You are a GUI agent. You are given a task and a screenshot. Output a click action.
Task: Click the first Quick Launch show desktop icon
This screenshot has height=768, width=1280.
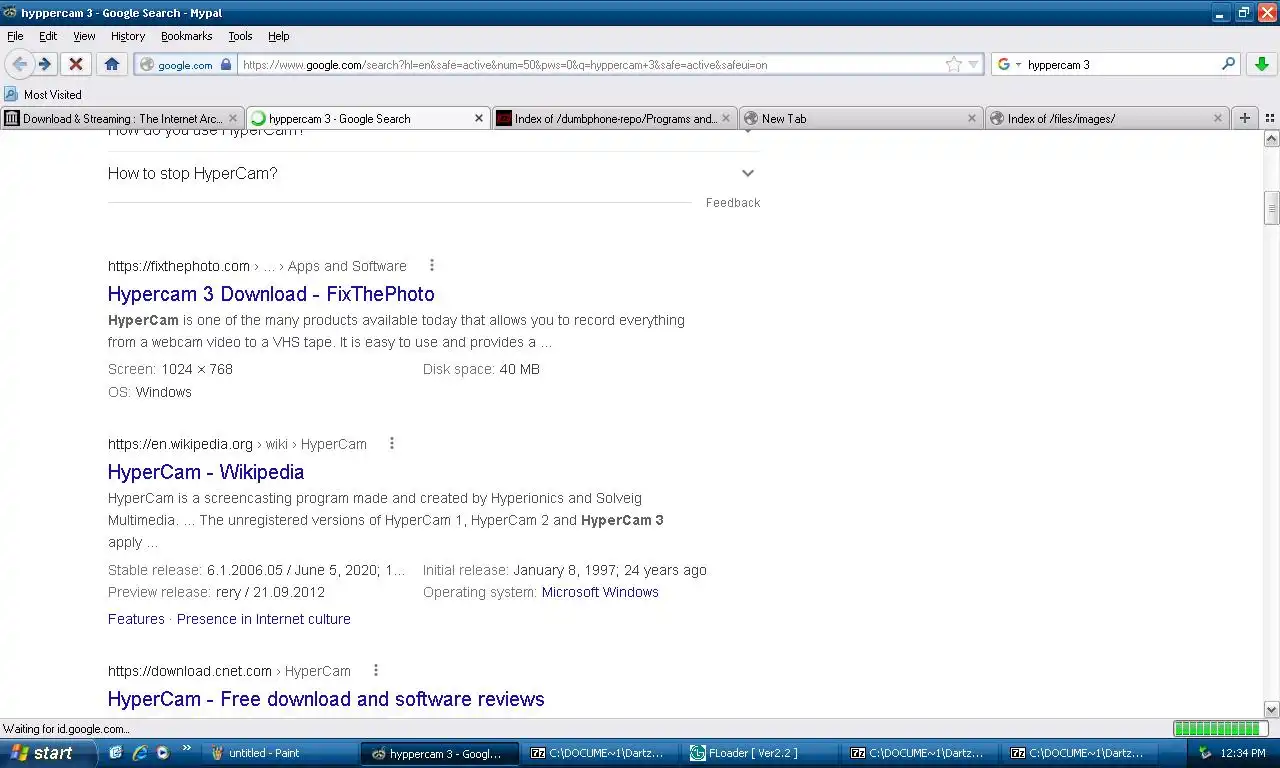click(x=116, y=753)
